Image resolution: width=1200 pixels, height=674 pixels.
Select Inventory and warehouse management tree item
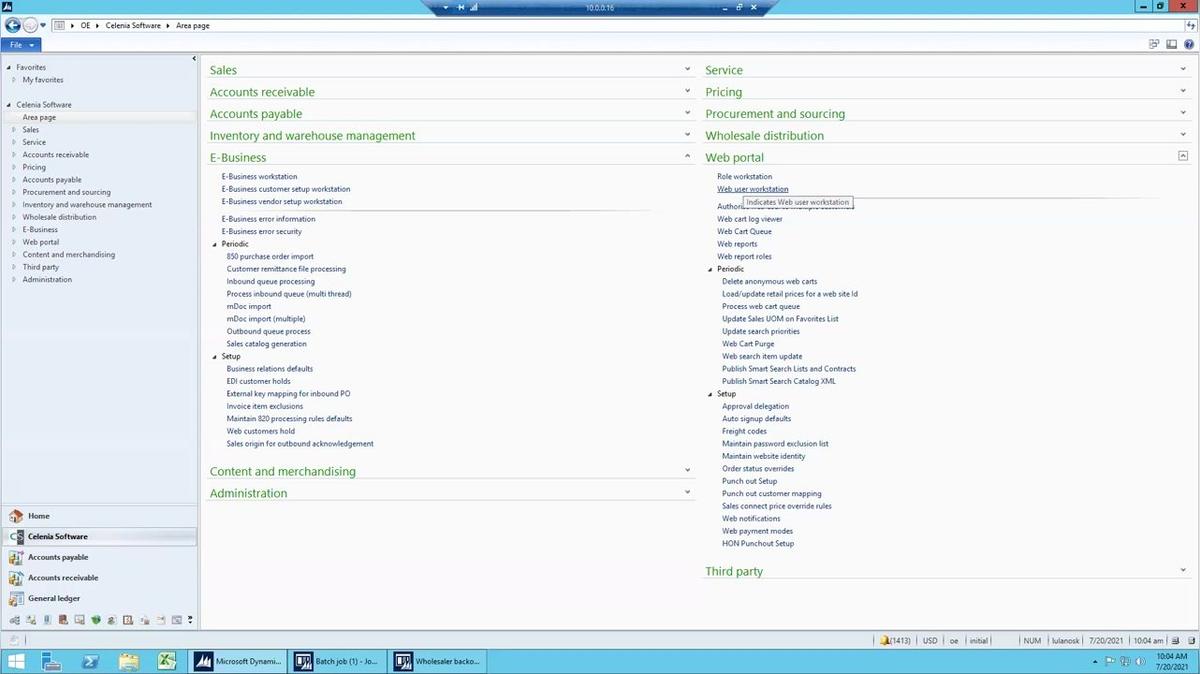tap(87, 205)
